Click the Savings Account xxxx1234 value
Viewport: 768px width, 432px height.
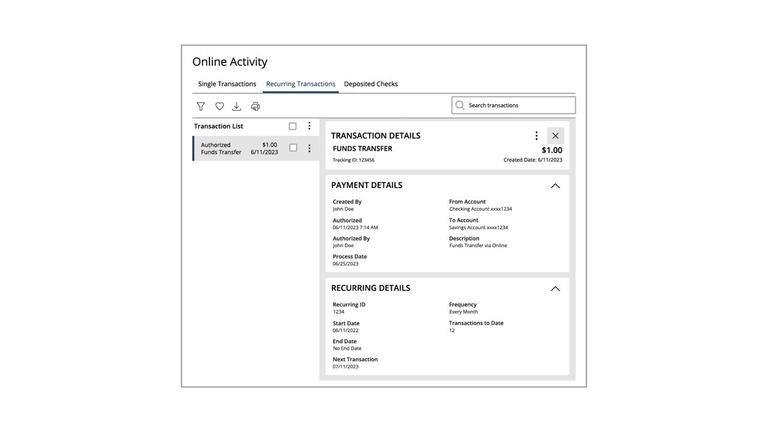479,228
